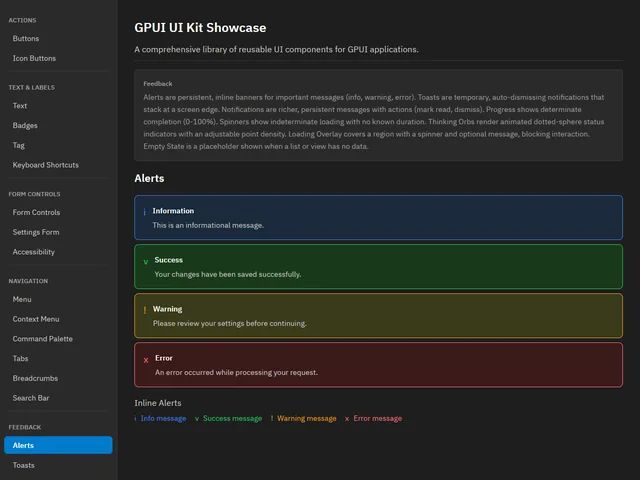Click the red 'Error message' inline text
Viewport: 640px width, 480px height.
tap(378, 418)
